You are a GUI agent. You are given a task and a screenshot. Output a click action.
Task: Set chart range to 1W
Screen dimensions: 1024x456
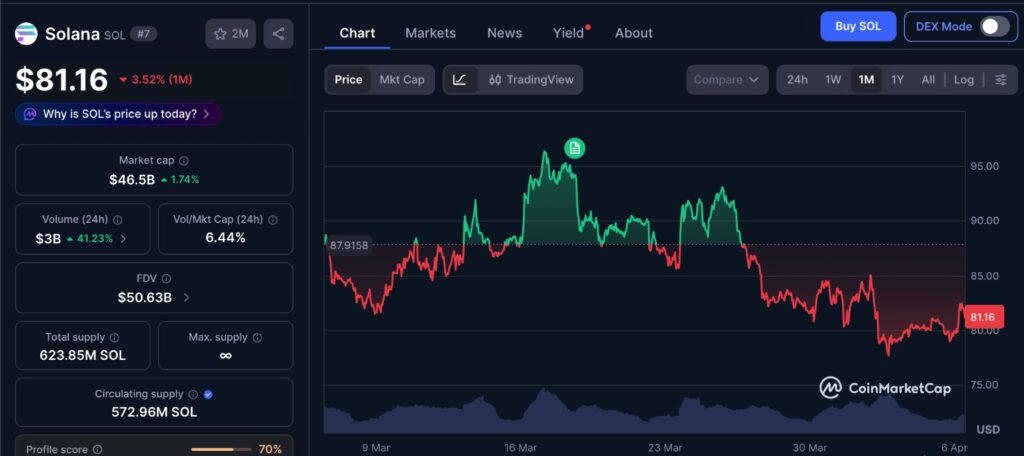[833, 80]
